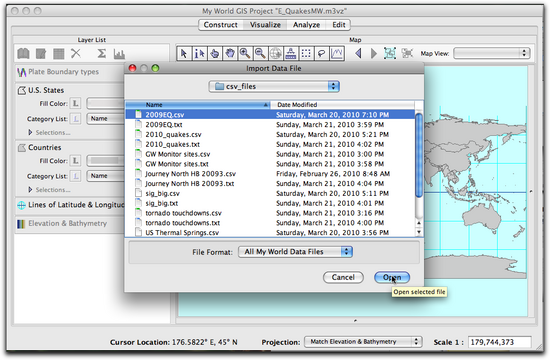The image size is (550, 360).
Task: Click the Cancel button
Action: pos(343,277)
